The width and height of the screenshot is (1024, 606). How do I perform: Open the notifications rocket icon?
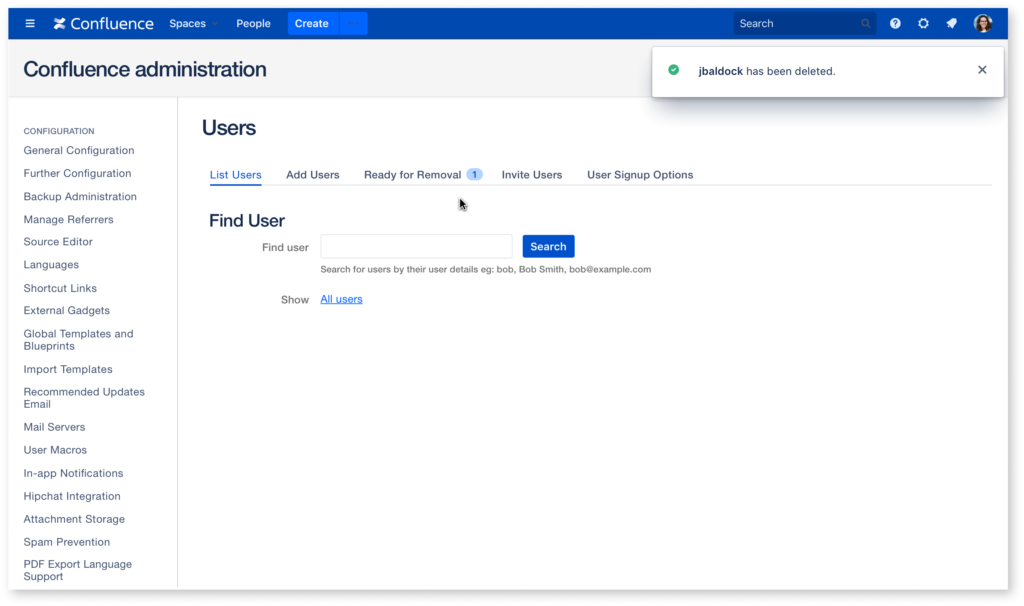click(952, 24)
